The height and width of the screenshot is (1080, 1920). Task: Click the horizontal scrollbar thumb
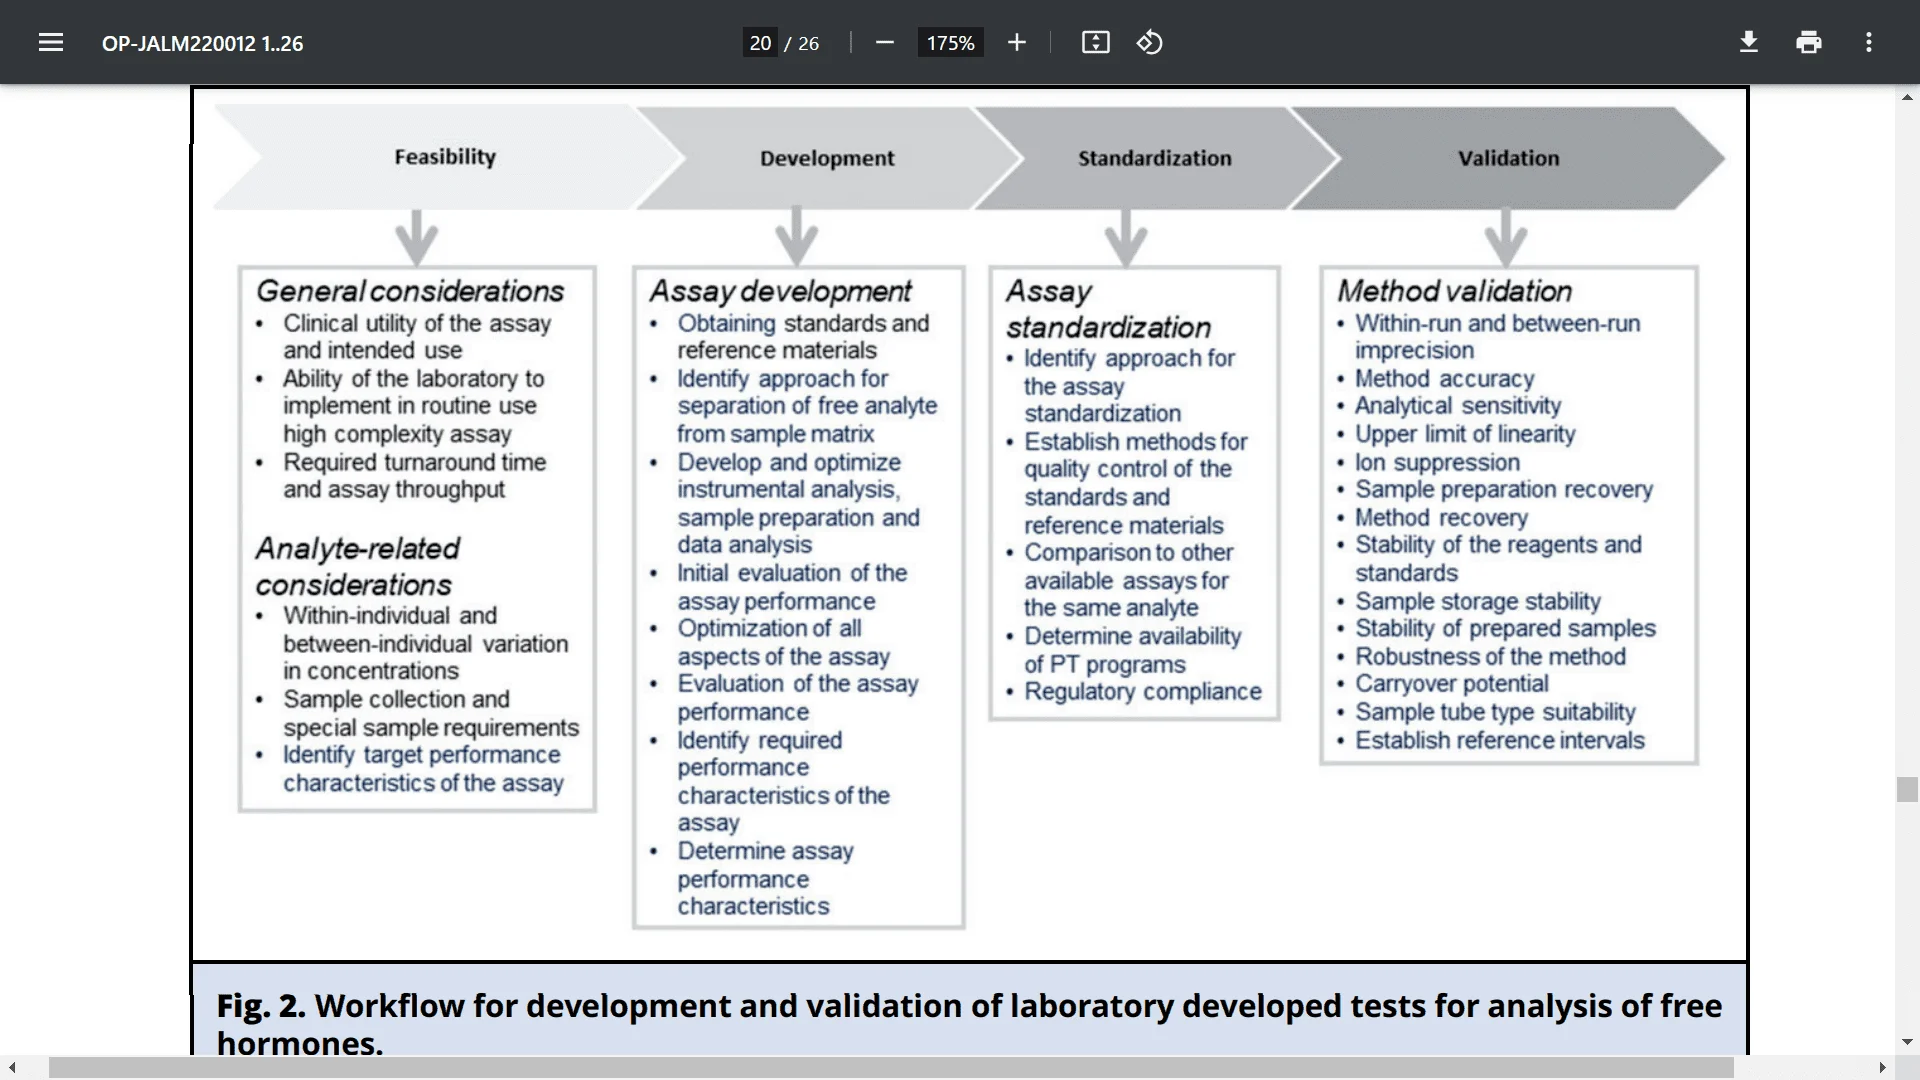(x=891, y=1068)
